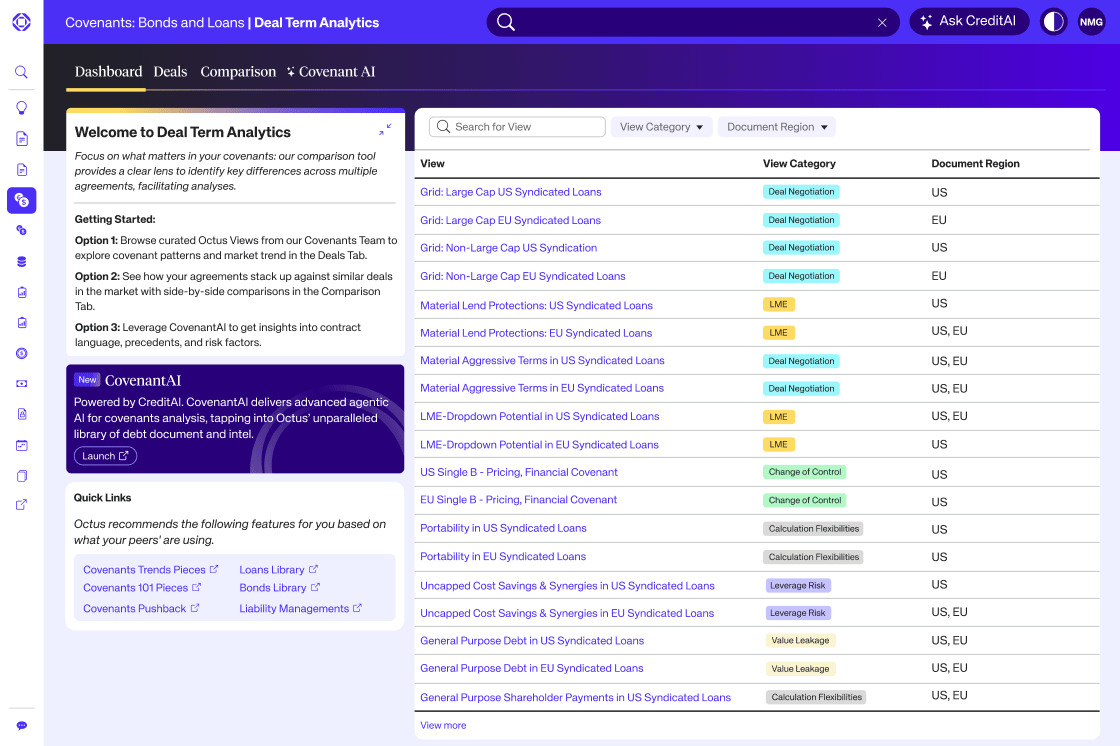Expand the View Category dropdown

point(661,127)
